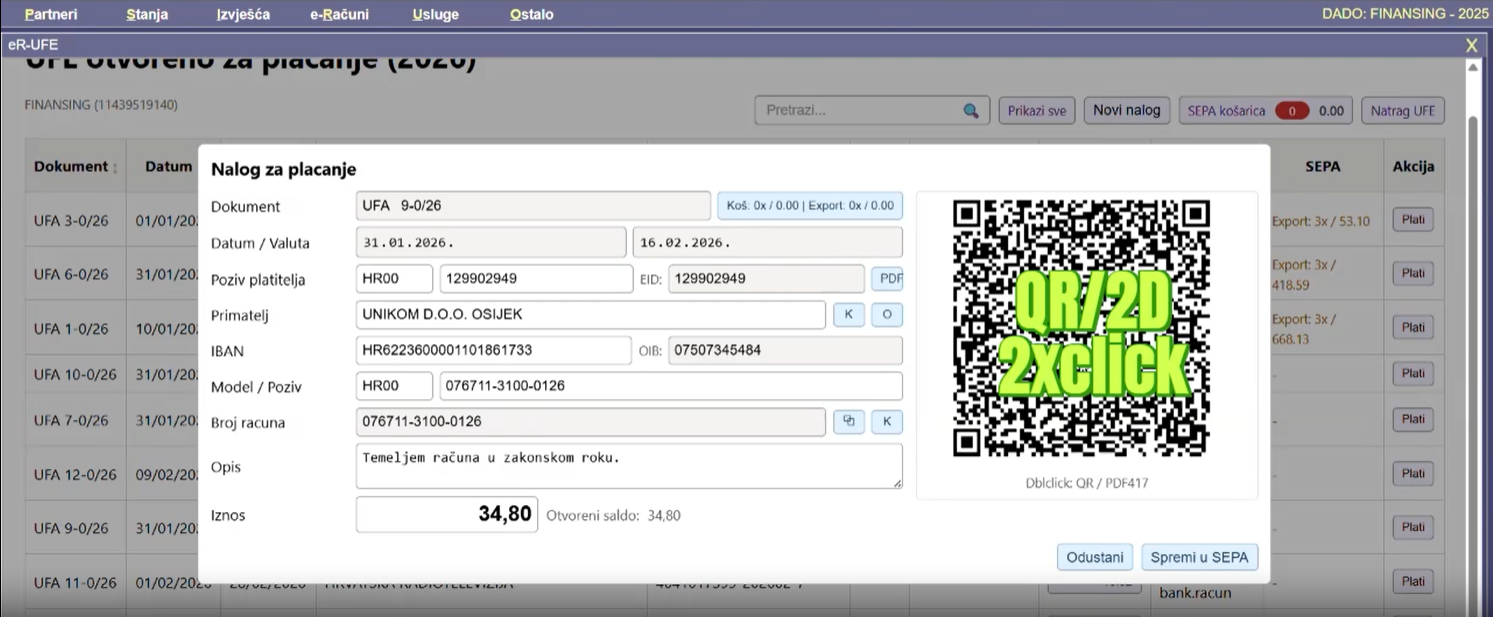1493x617 pixels.
Task: Click the copy icon next to Broj racuna
Action: pos(849,421)
